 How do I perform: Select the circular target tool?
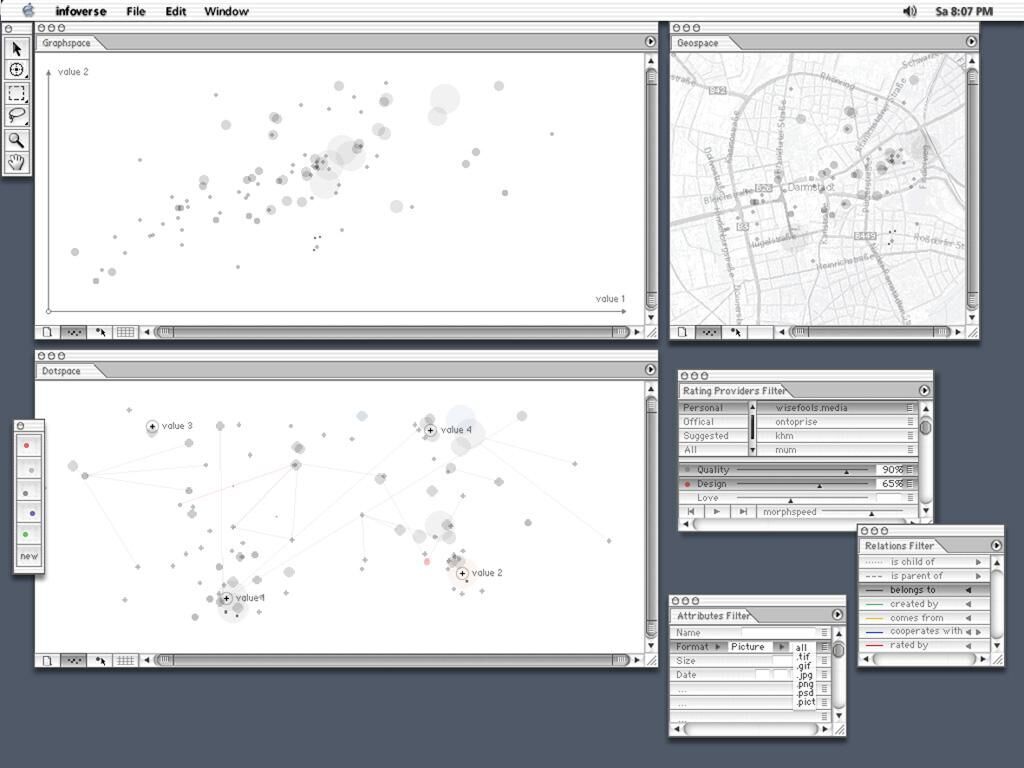pos(17,70)
